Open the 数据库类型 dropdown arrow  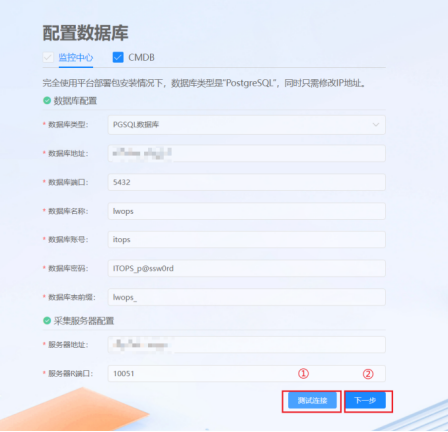pyautogui.click(x=376, y=125)
